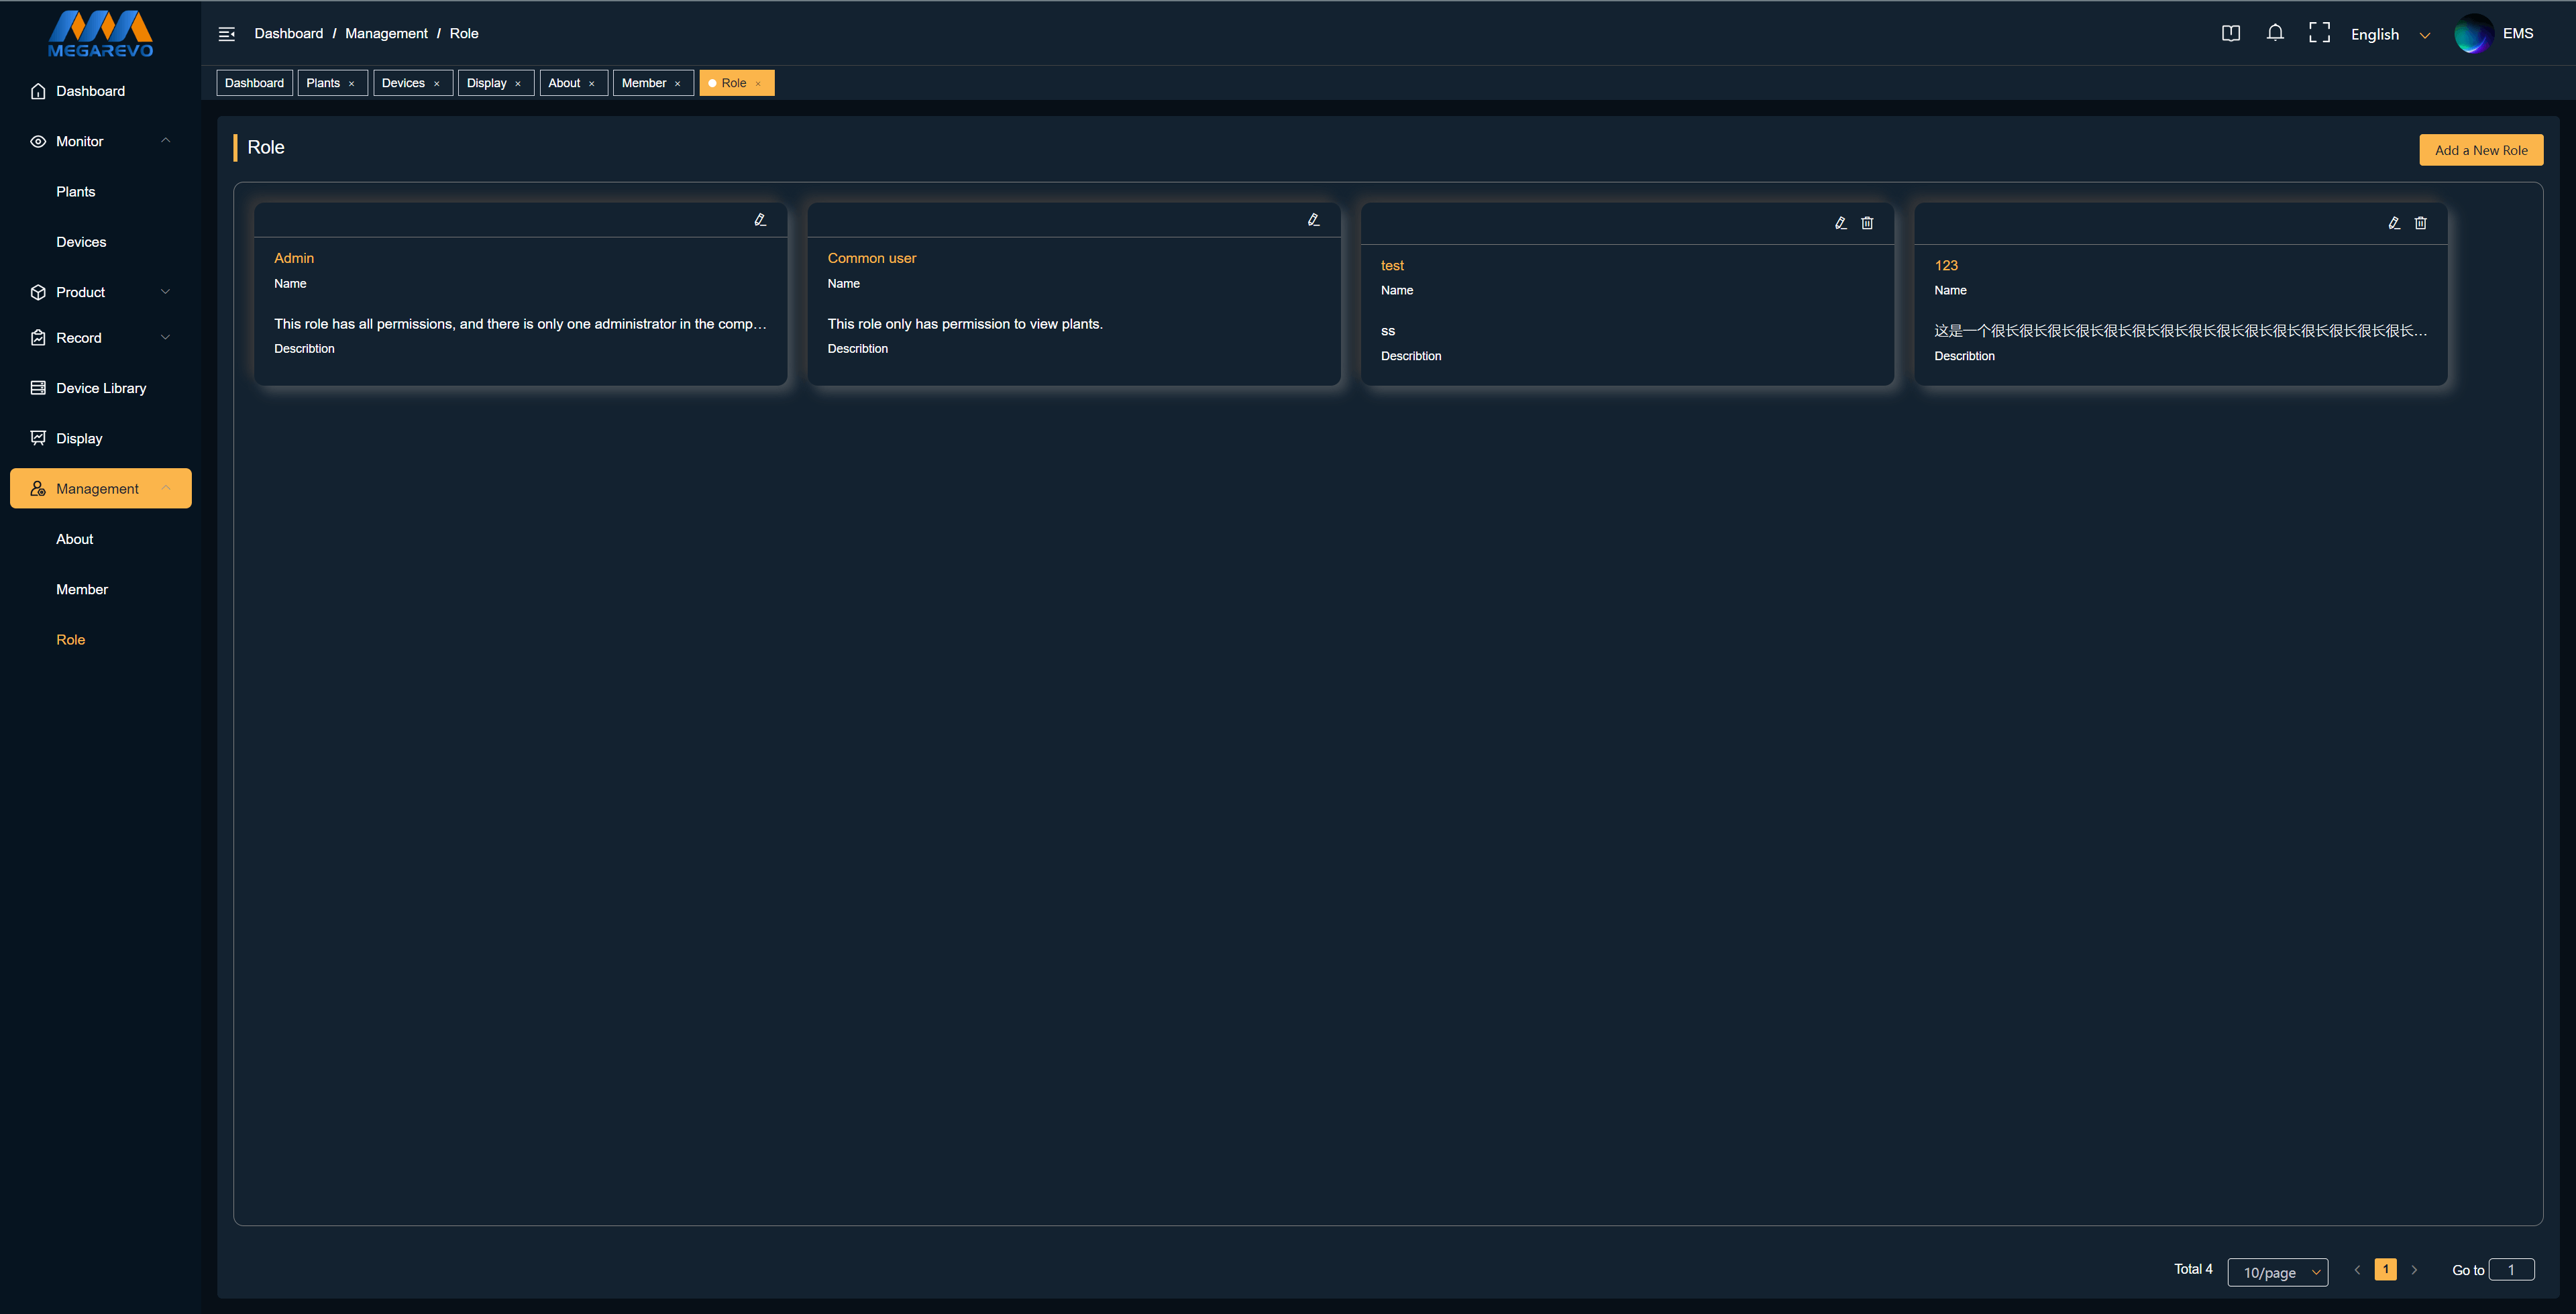2576x1314 pixels.
Task: Close the Role tab
Action: pos(758,84)
